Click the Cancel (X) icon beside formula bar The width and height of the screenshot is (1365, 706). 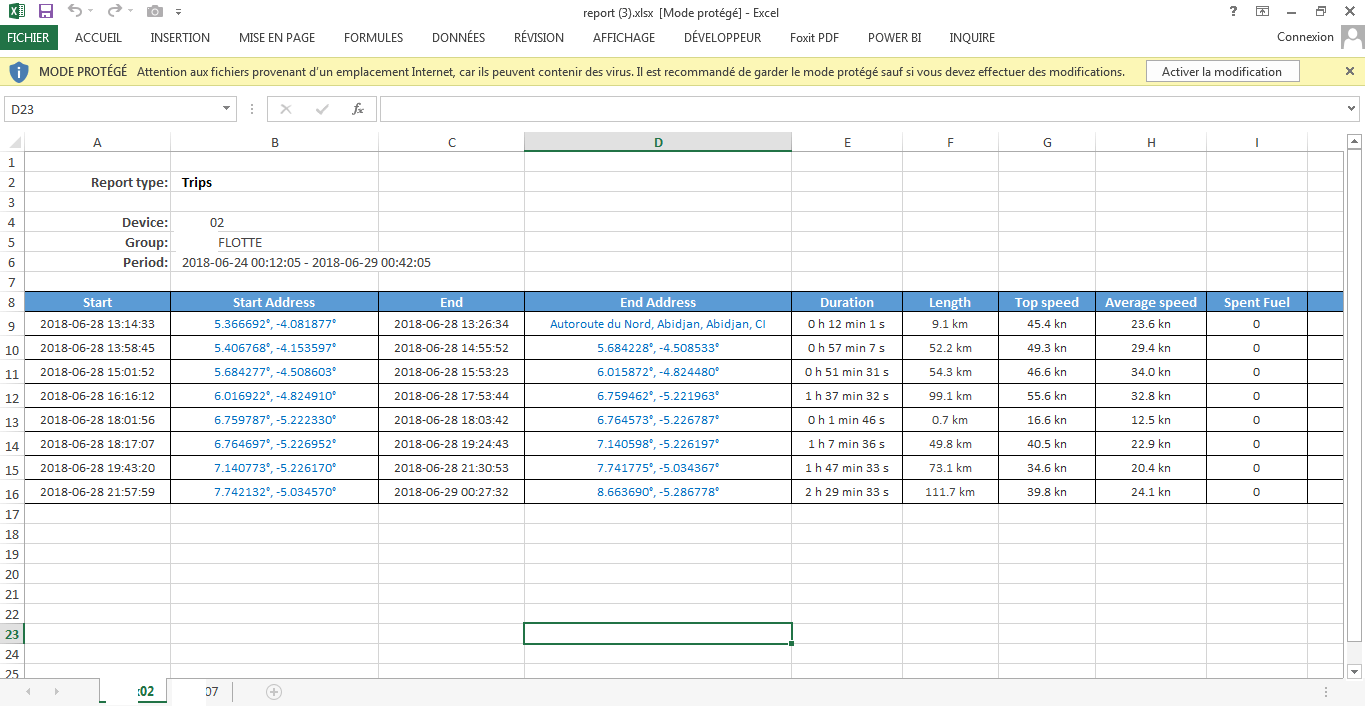point(286,108)
